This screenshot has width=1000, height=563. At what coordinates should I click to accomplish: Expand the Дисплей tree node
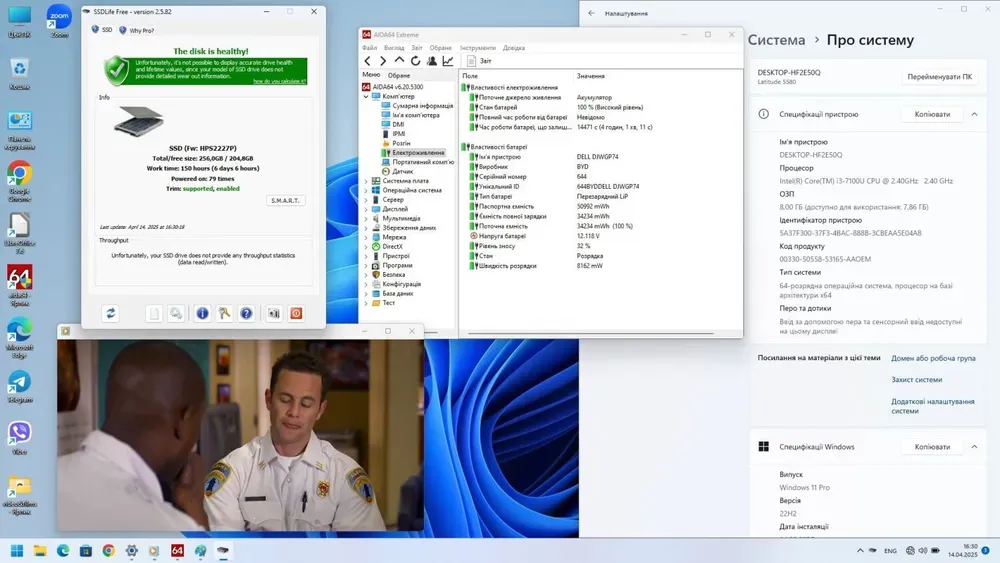(x=366, y=209)
